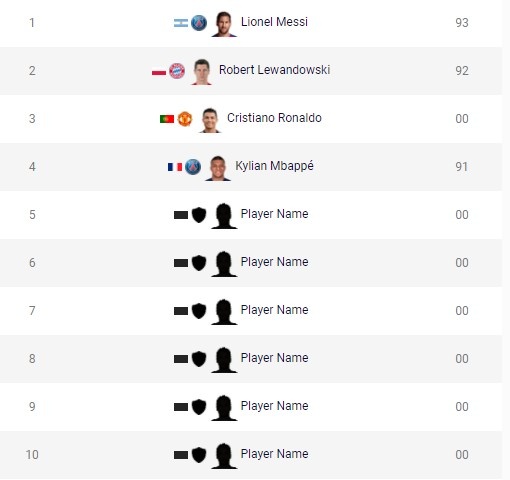Click Lionel Messi's portrait thumbnail
This screenshot has height=480, width=510.
pos(224,24)
